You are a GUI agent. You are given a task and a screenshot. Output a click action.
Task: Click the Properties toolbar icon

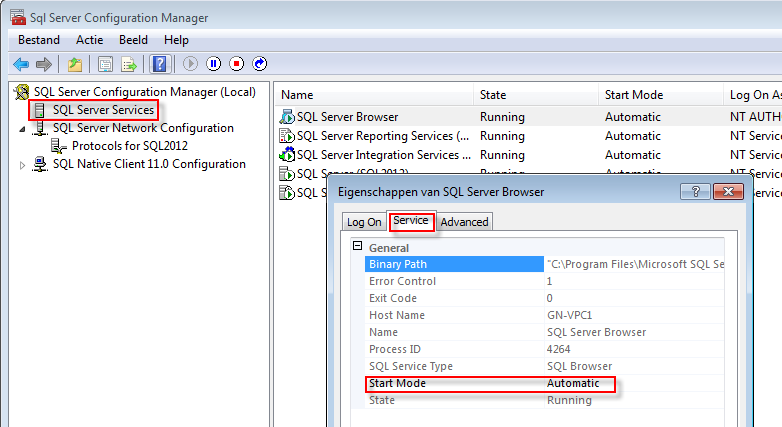(105, 64)
